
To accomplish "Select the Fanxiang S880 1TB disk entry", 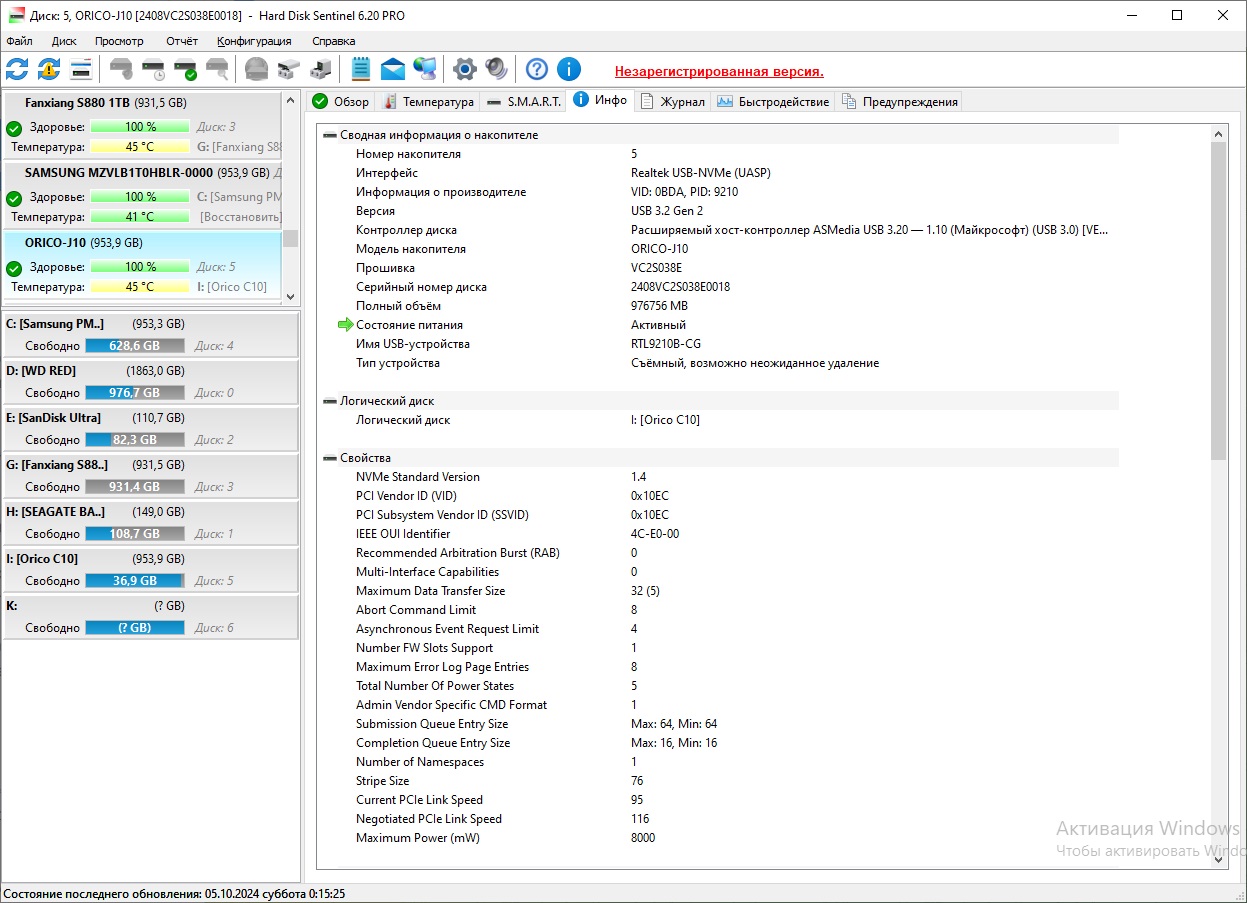I will (x=143, y=125).
